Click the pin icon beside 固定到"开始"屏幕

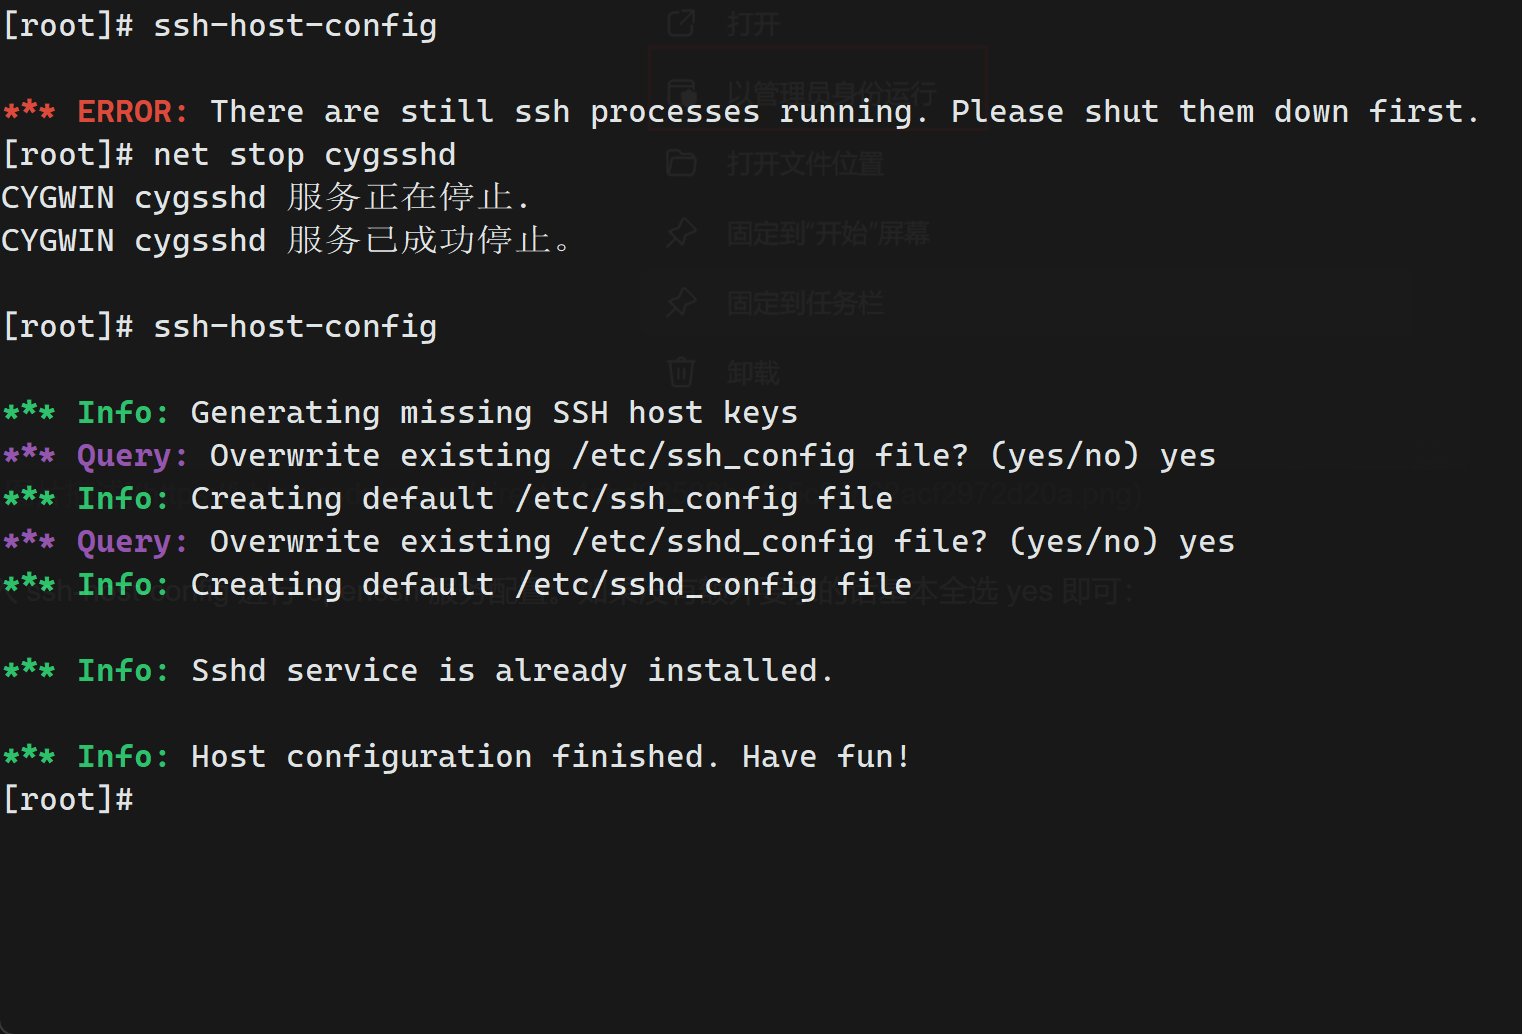coord(681,233)
